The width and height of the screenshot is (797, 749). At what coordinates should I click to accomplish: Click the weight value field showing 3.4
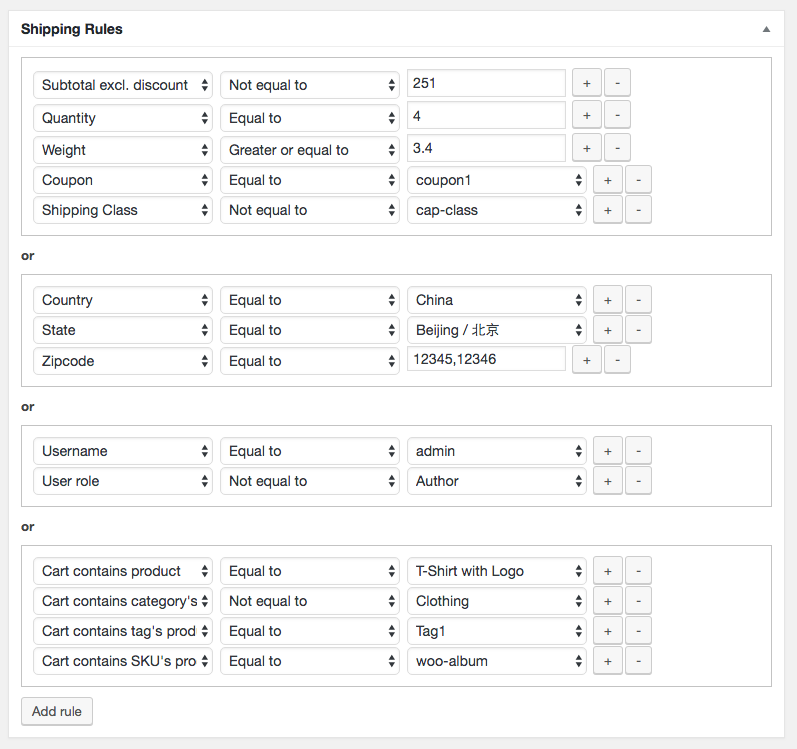(486, 149)
